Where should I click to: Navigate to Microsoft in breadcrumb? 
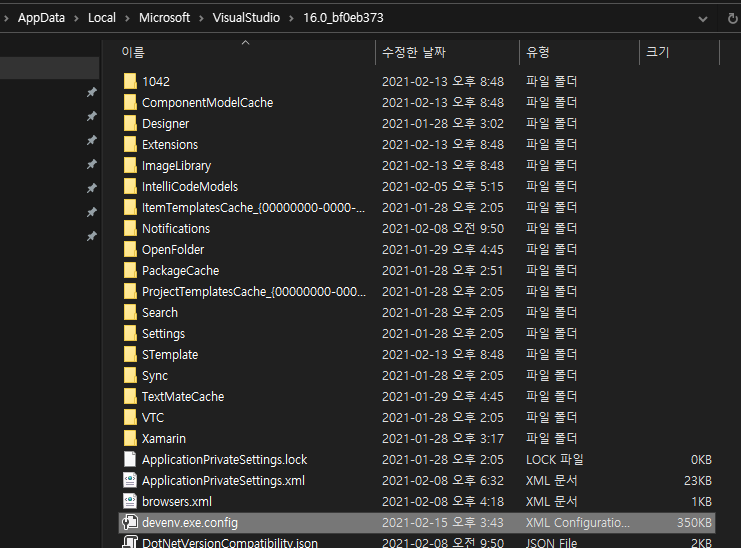[x=164, y=18]
